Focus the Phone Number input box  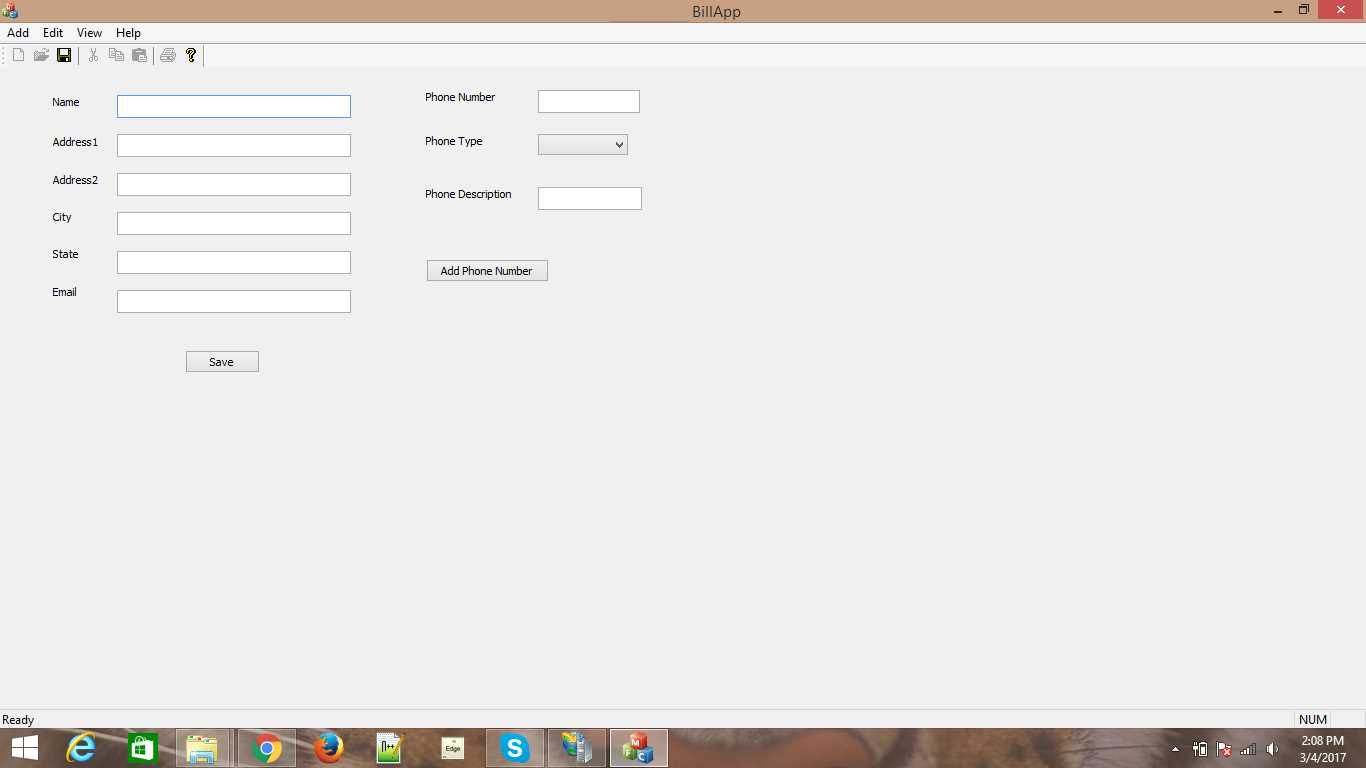pyautogui.click(x=588, y=101)
